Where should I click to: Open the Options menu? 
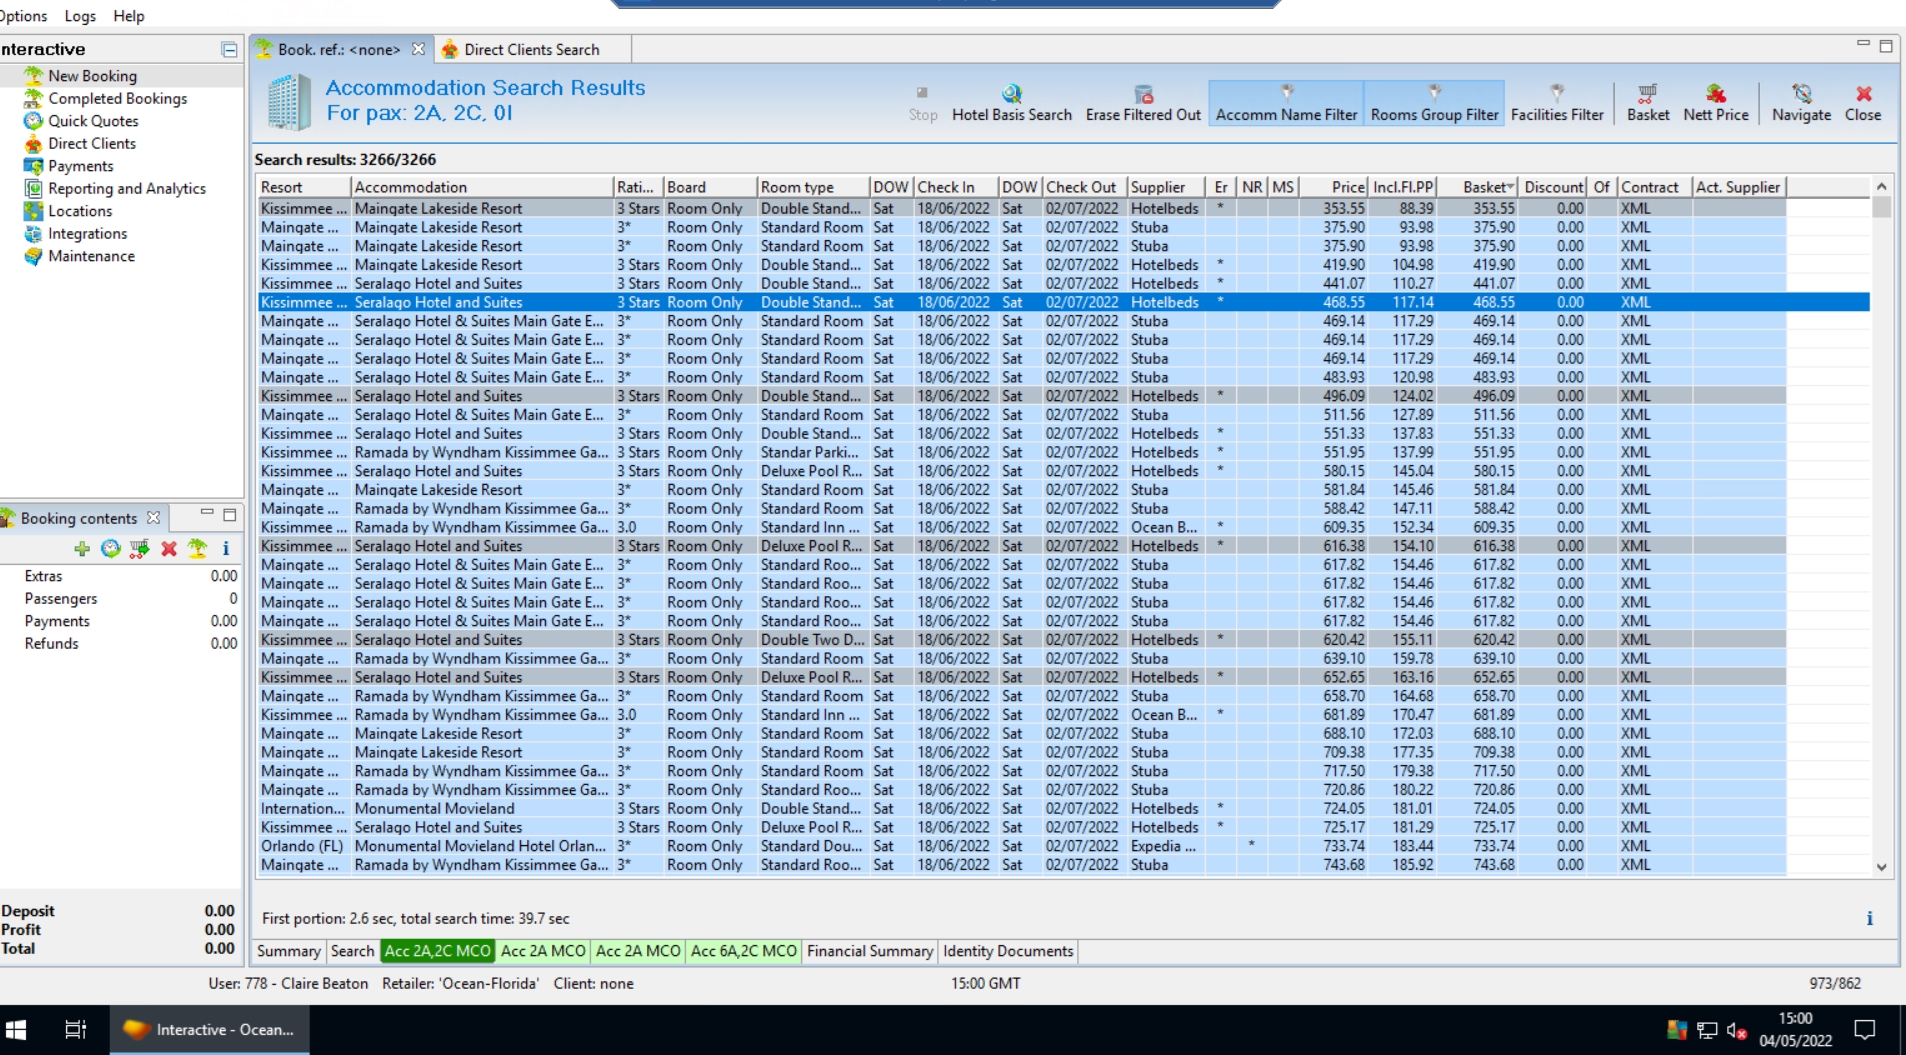(22, 16)
